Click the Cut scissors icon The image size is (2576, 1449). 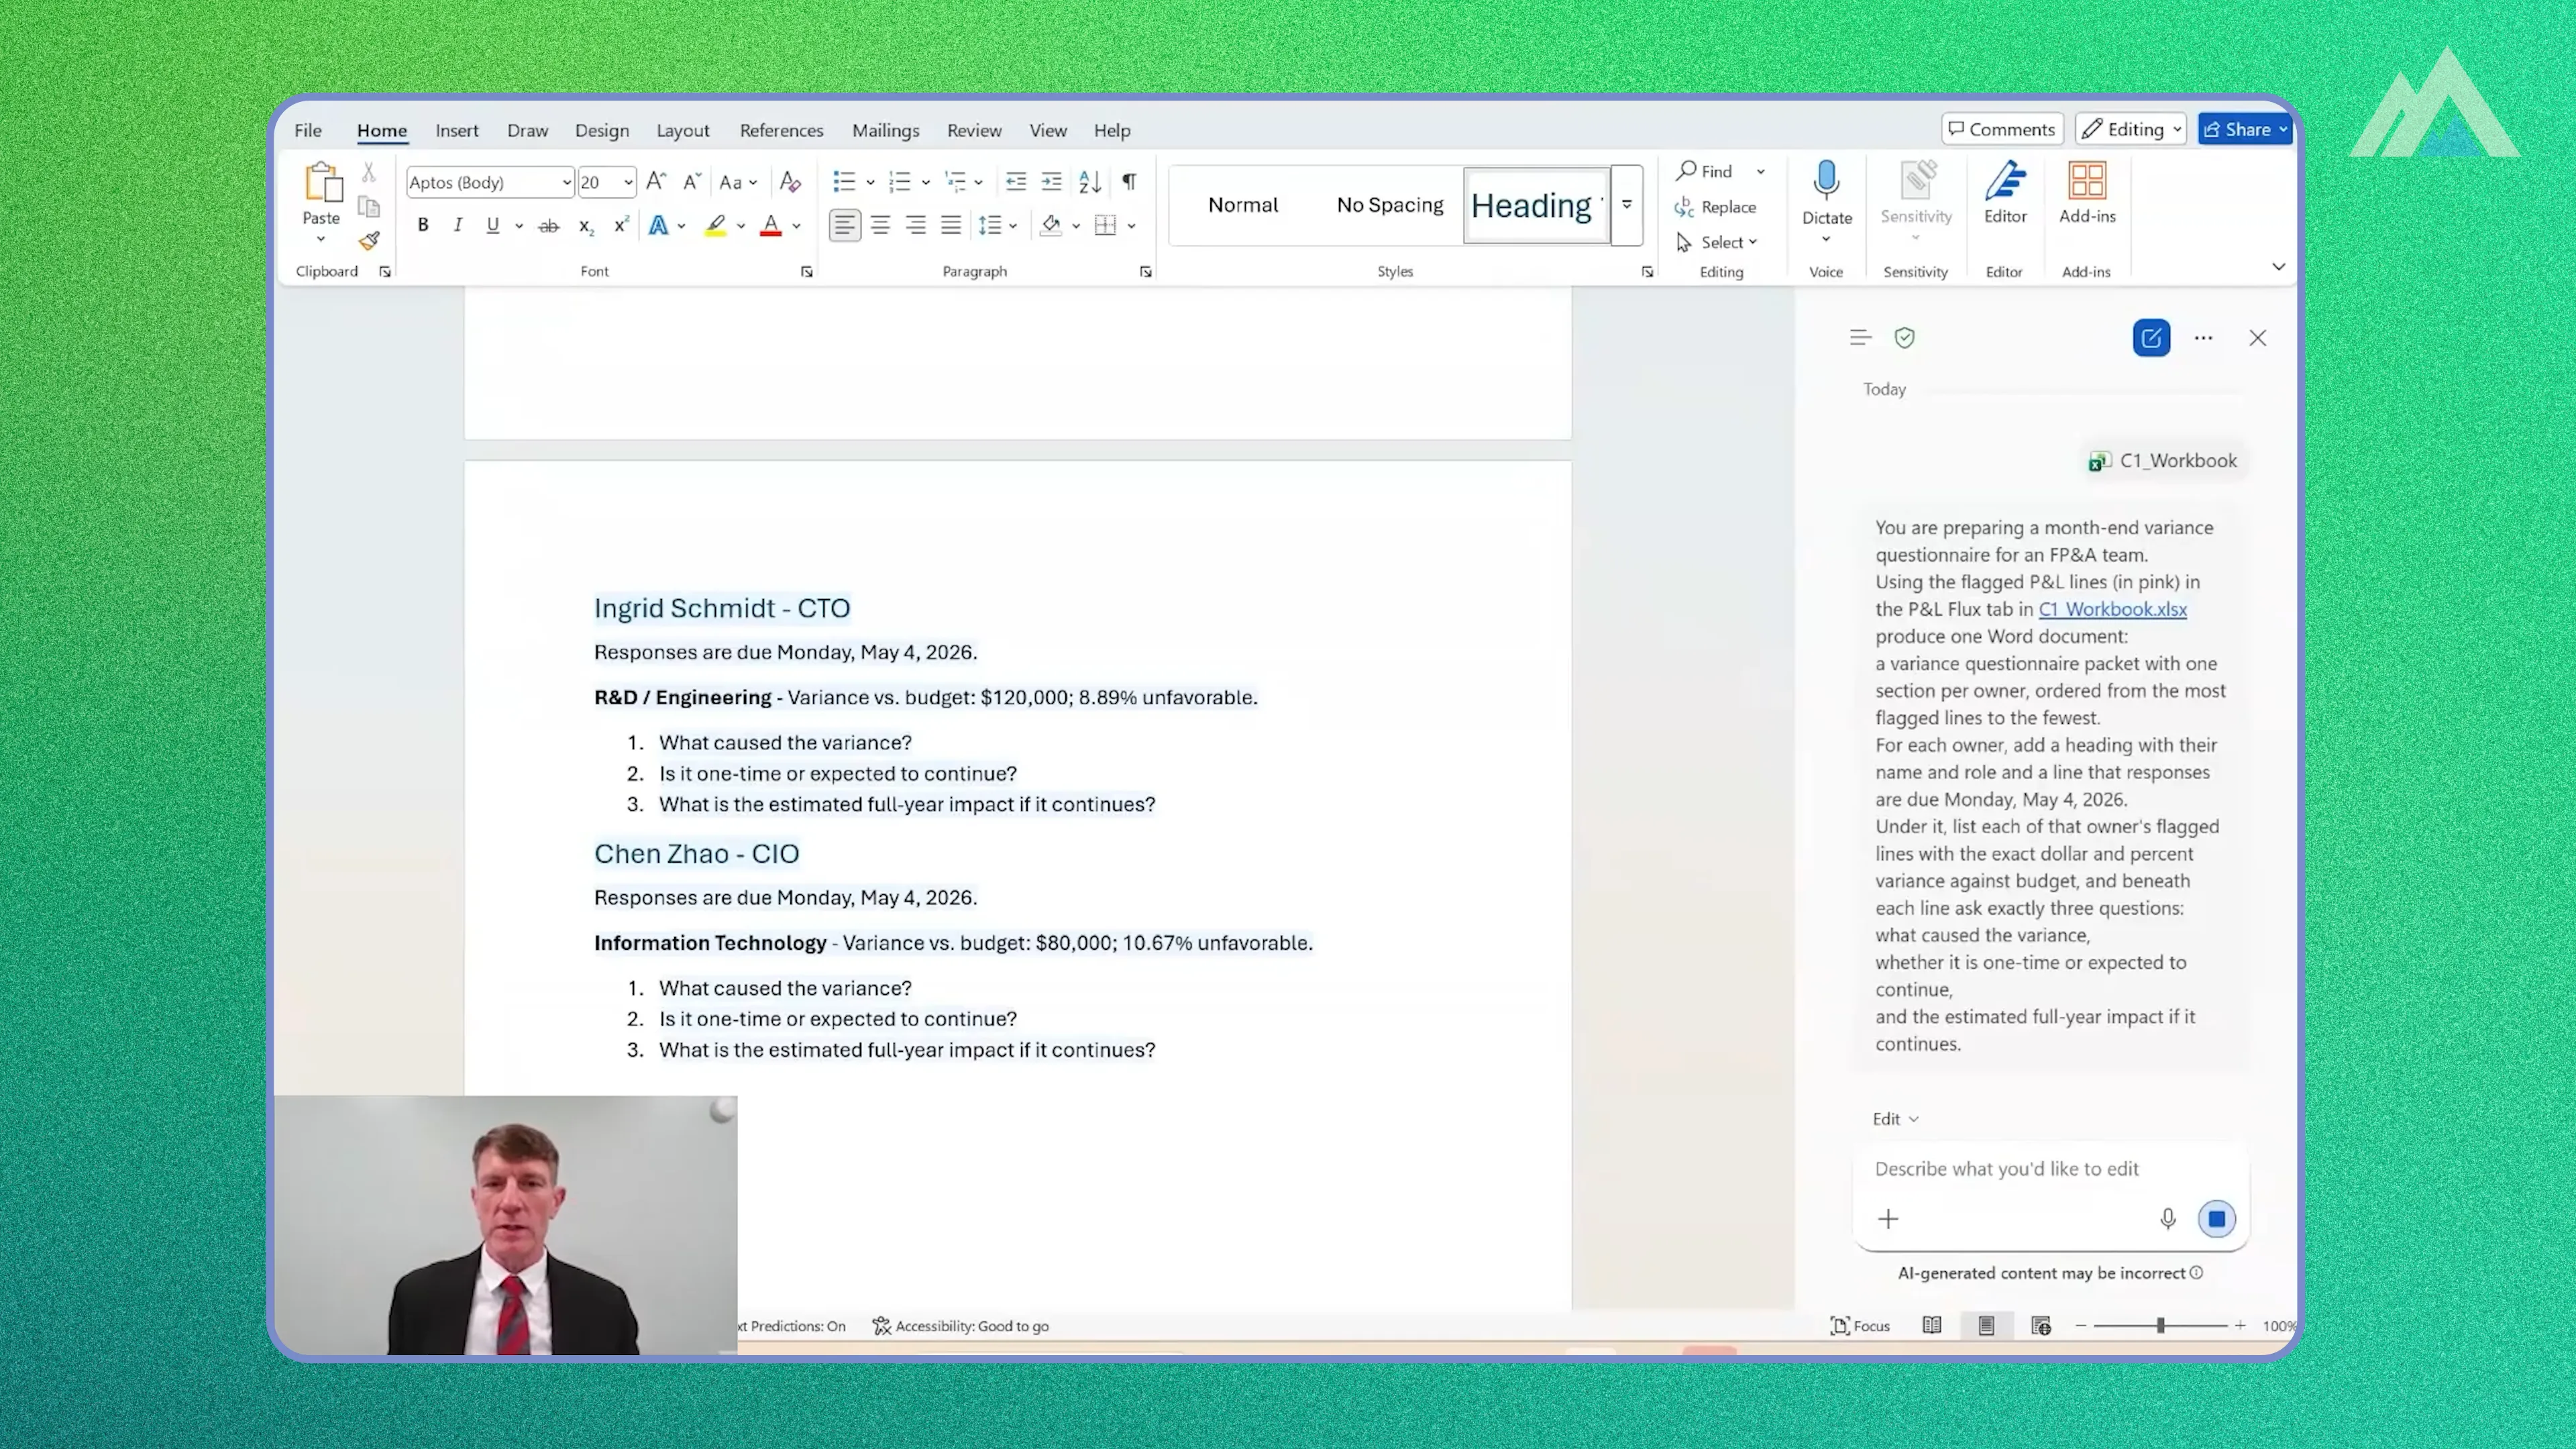pos(369,173)
